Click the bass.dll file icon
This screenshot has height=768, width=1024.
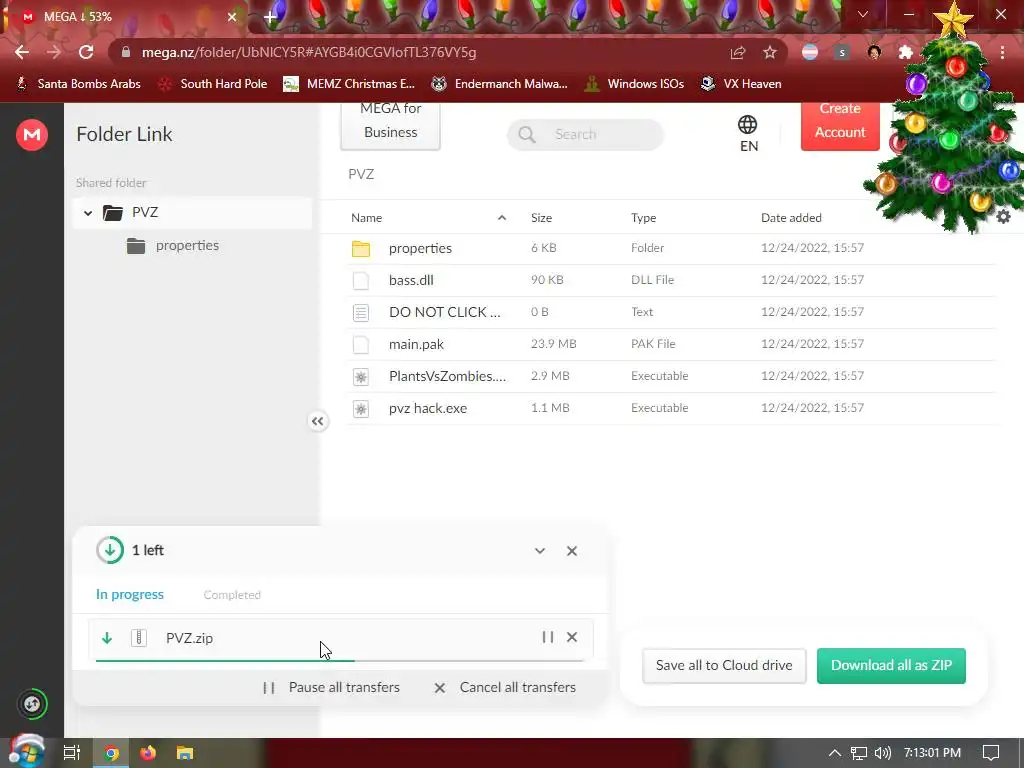[x=360, y=280]
